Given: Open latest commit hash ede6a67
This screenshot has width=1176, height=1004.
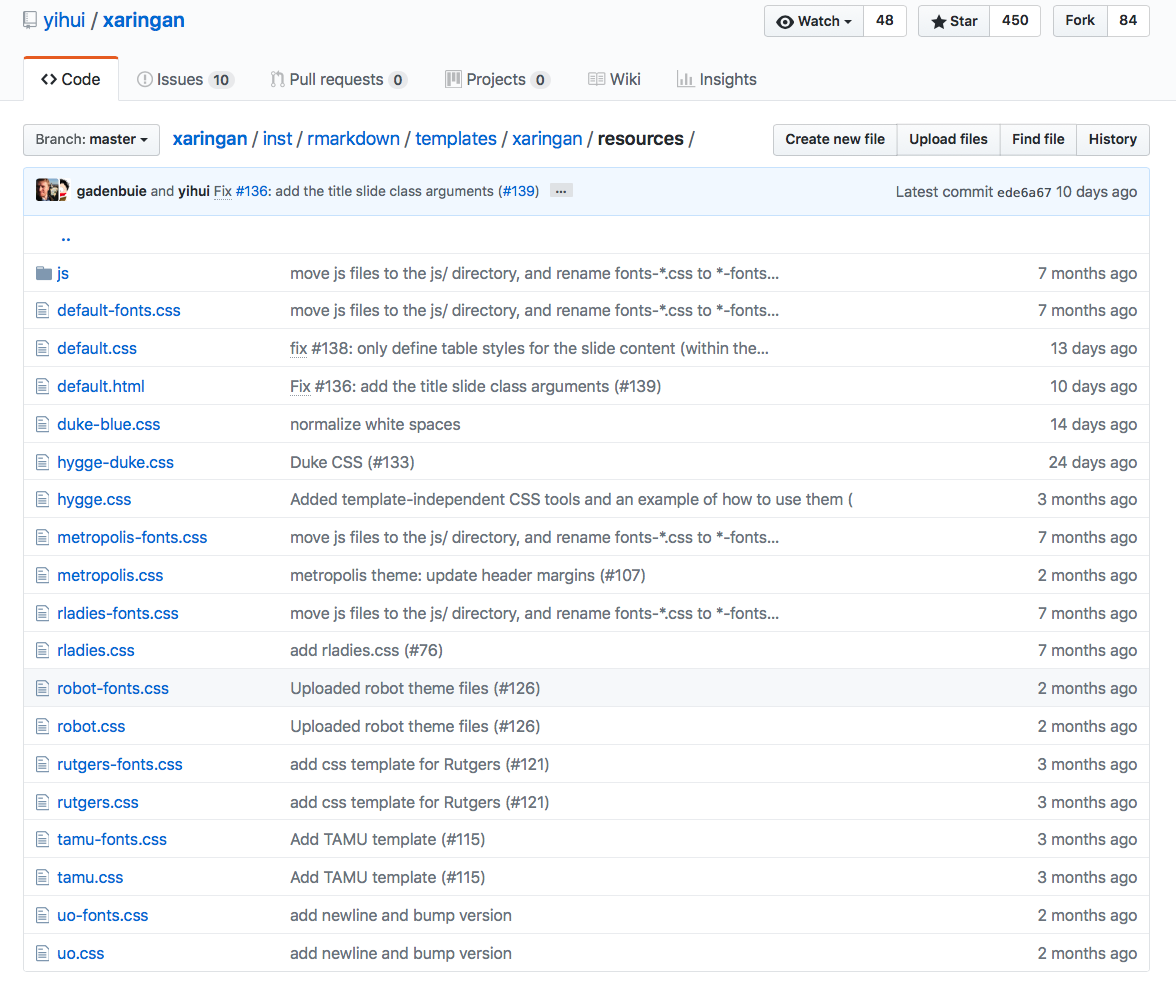Looking at the screenshot, I should click(1024, 192).
